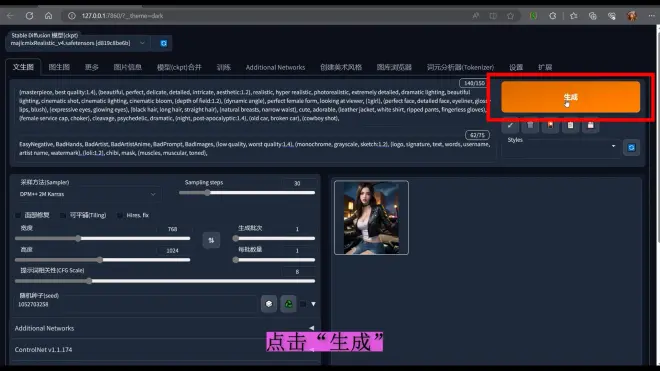The width and height of the screenshot is (660, 371).
Task: Enable 可平铺(Tiling) checkbox
Action: [x=63, y=215]
